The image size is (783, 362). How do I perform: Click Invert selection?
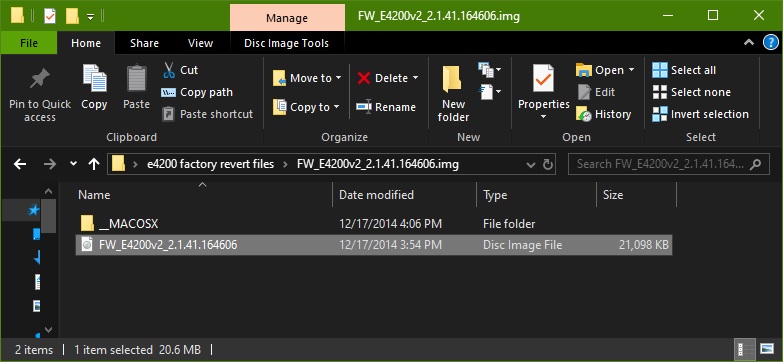700,114
